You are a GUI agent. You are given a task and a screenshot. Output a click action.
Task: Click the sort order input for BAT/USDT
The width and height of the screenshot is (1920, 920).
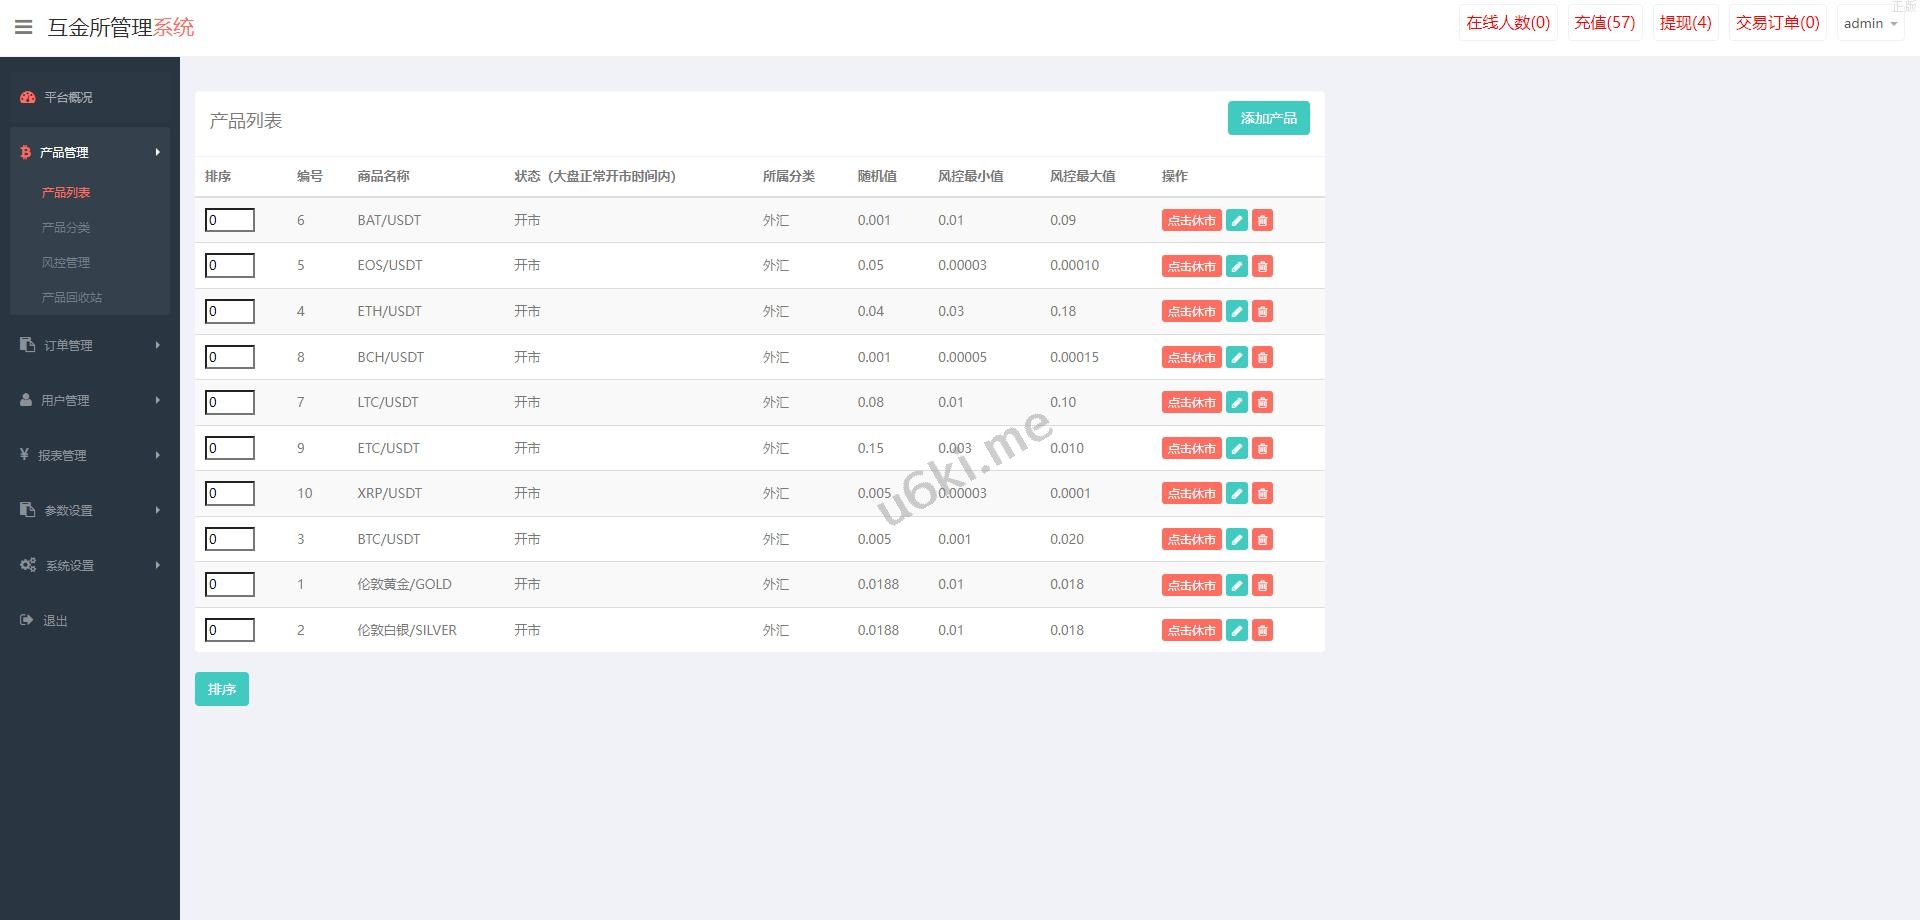click(x=230, y=220)
